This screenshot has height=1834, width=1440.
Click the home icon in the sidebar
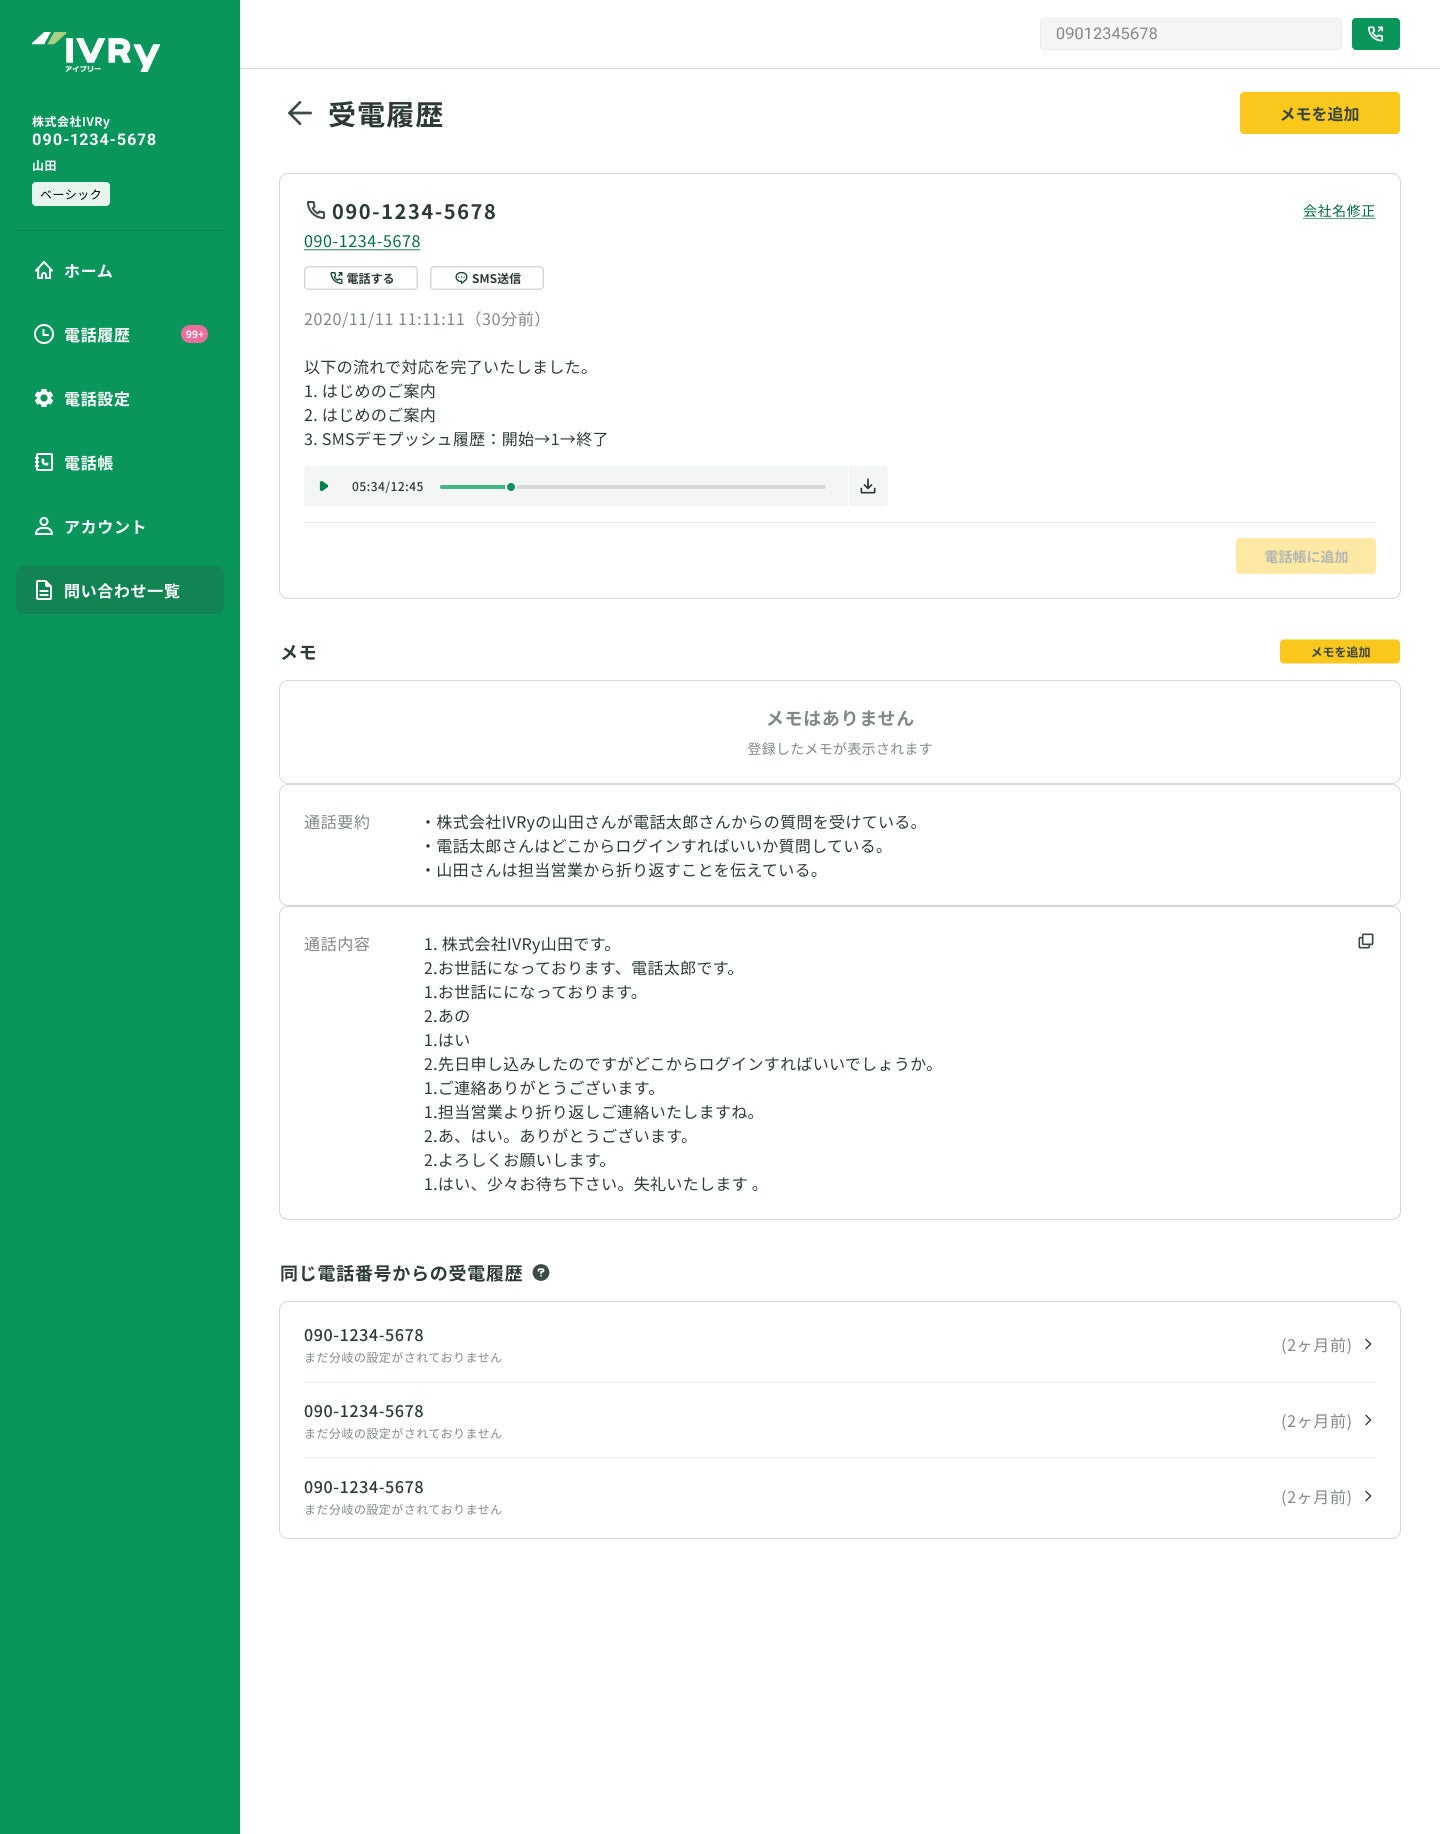click(44, 270)
